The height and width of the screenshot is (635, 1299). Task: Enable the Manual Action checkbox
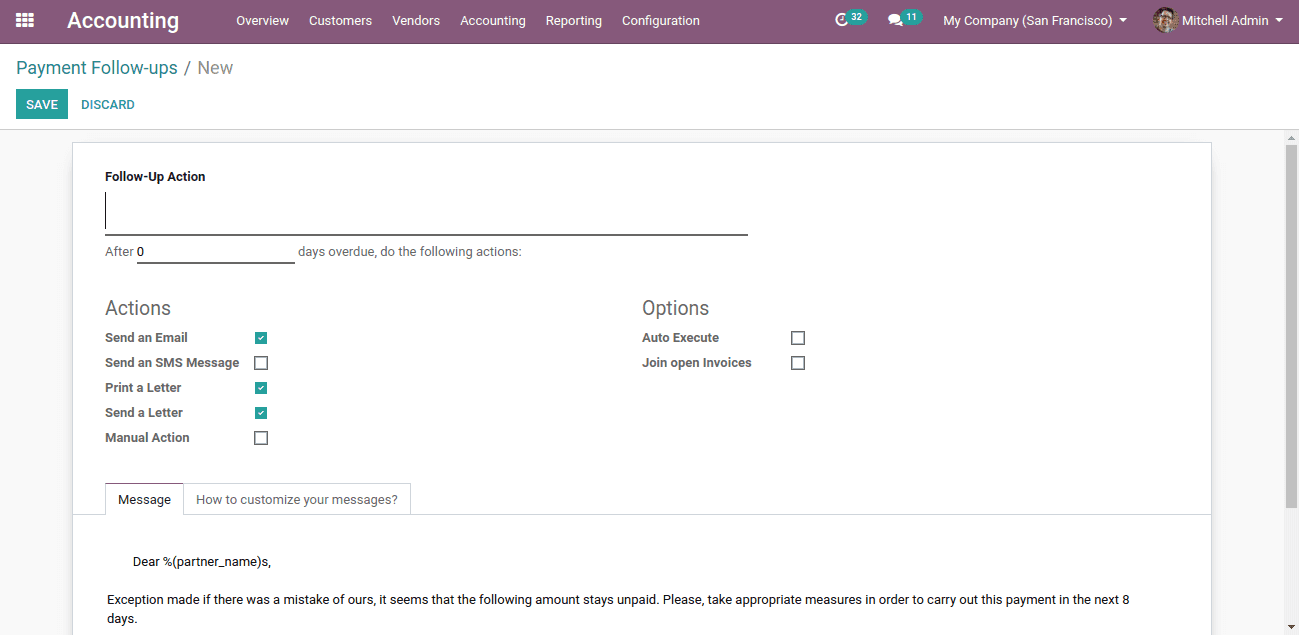261,438
